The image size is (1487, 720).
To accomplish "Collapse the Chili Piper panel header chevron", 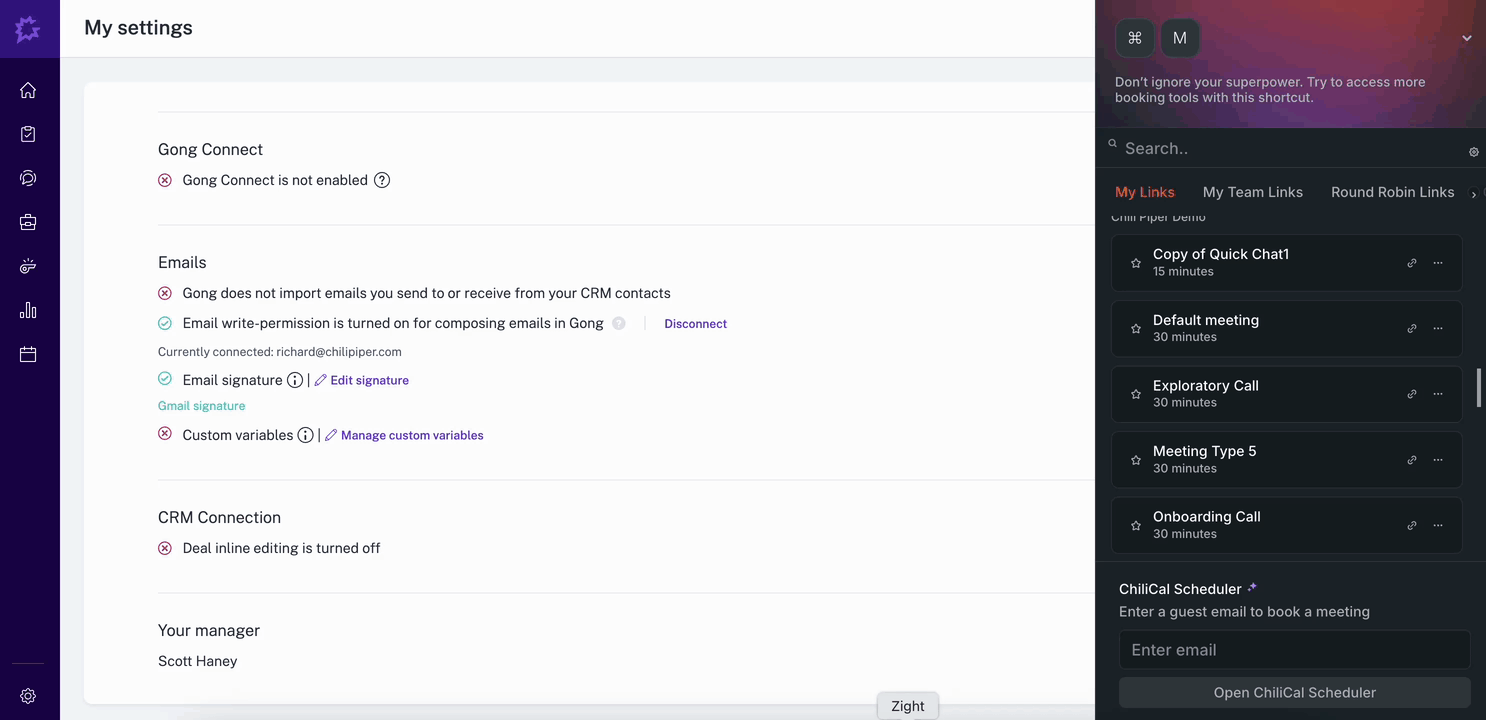I will click(x=1466, y=38).
